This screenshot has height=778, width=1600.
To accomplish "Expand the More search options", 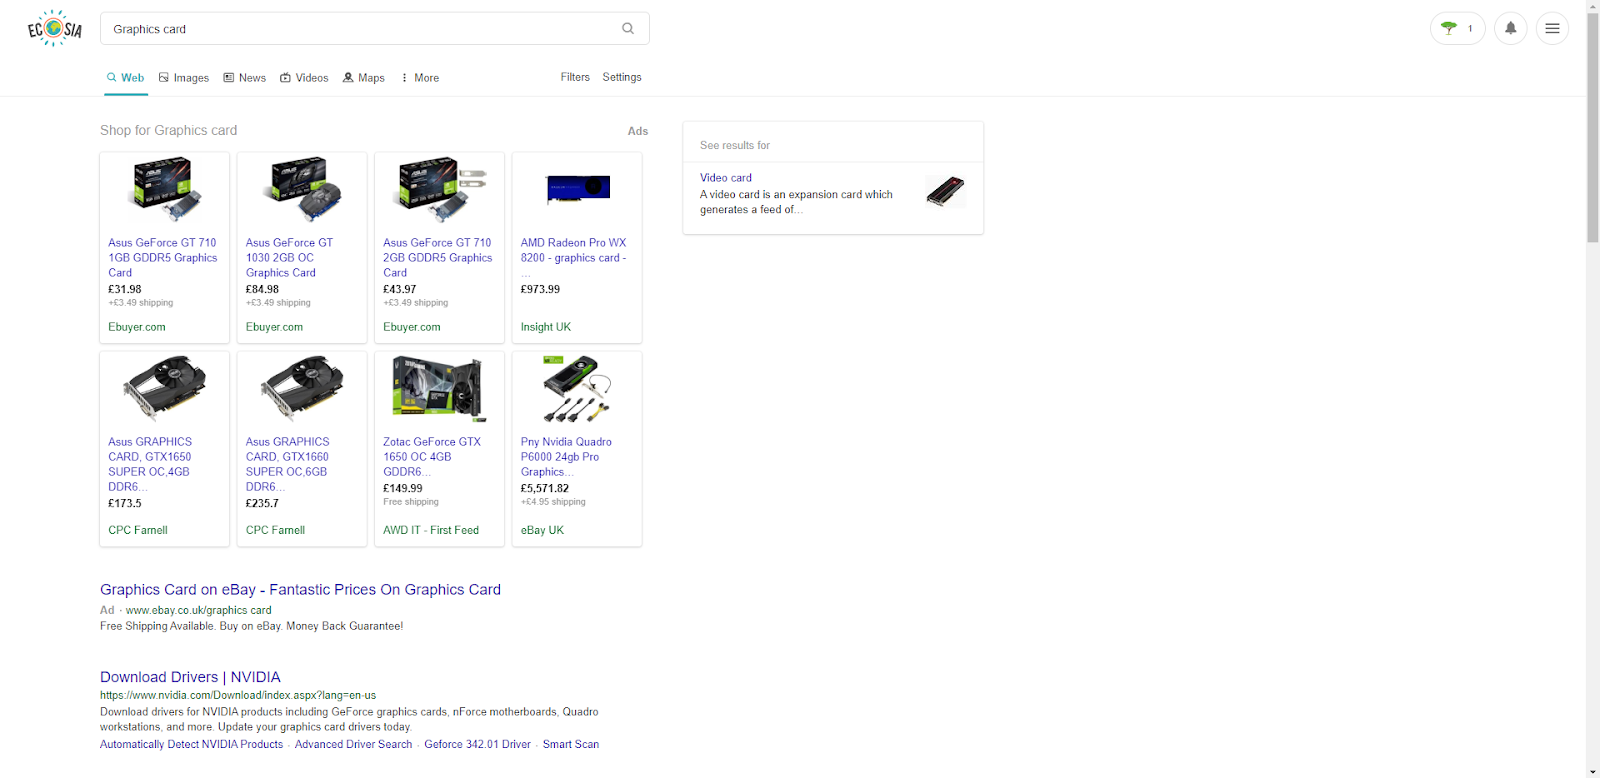I will [x=420, y=78].
